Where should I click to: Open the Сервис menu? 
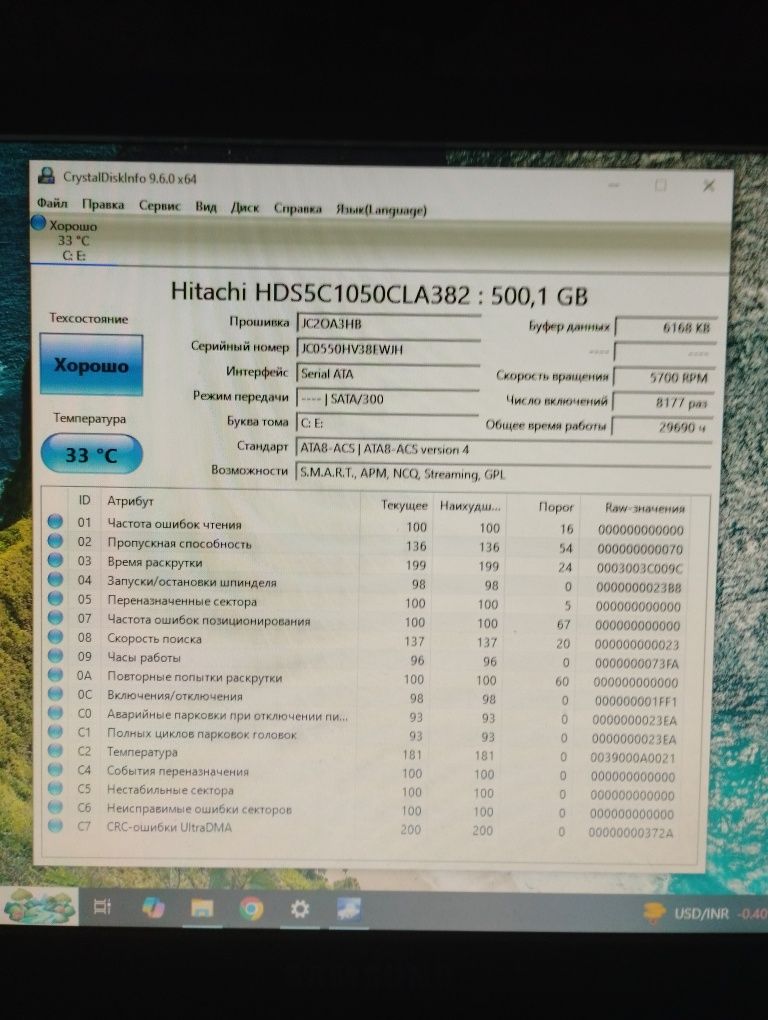click(x=159, y=206)
